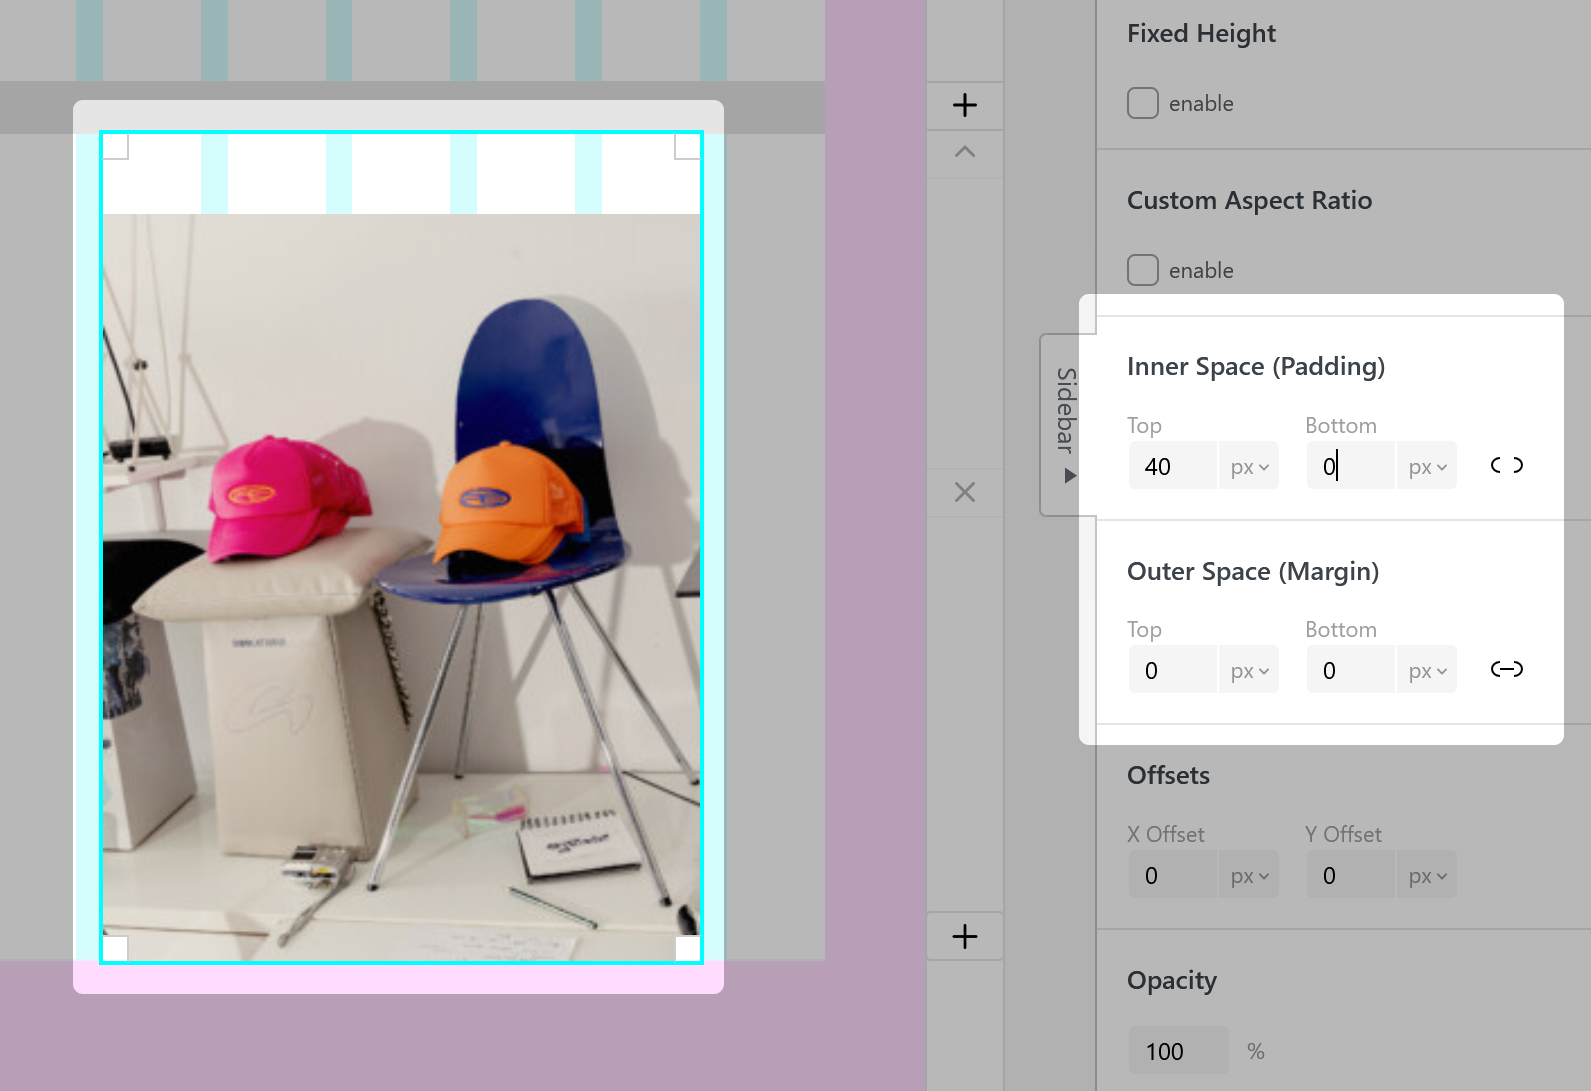The width and height of the screenshot is (1591, 1091).
Task: Open the X Offset unit dropdown
Action: pos(1249,876)
